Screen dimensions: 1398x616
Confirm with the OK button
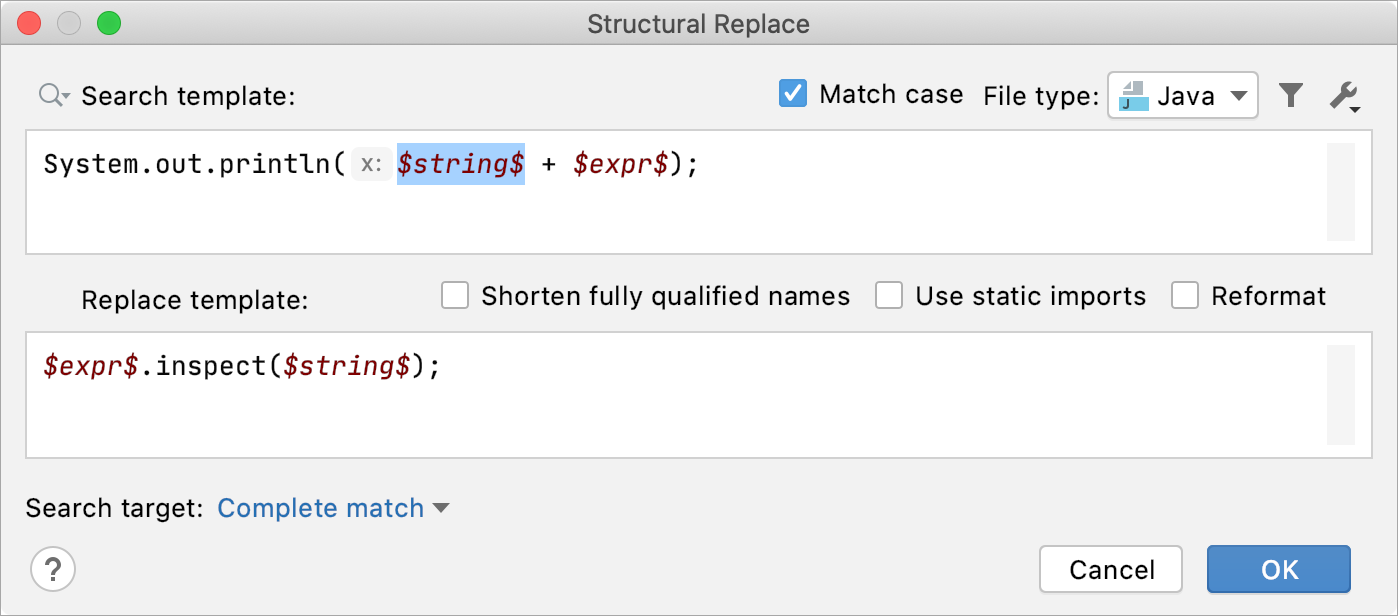pos(1279,569)
